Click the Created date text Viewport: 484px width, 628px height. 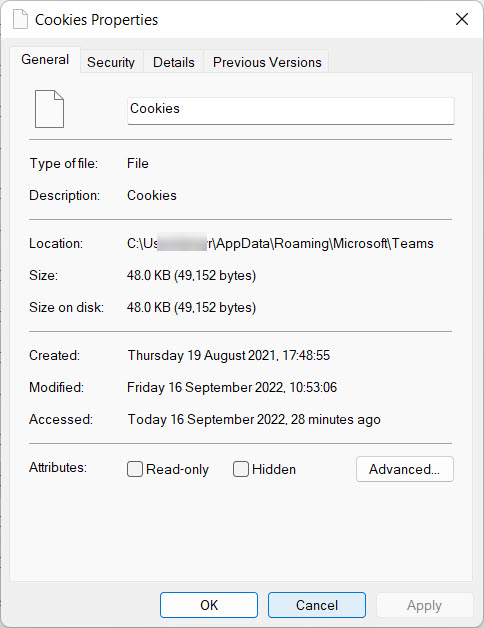point(228,355)
